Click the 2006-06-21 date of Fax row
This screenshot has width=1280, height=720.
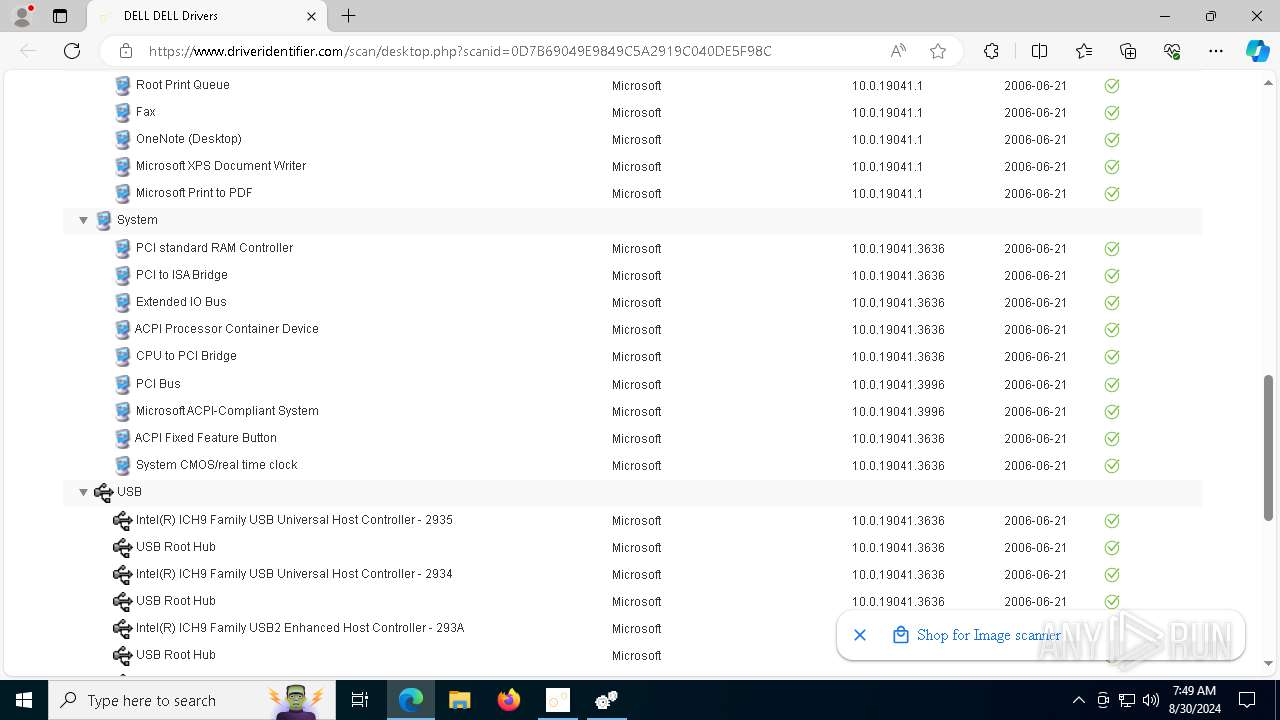pyautogui.click(x=1035, y=113)
